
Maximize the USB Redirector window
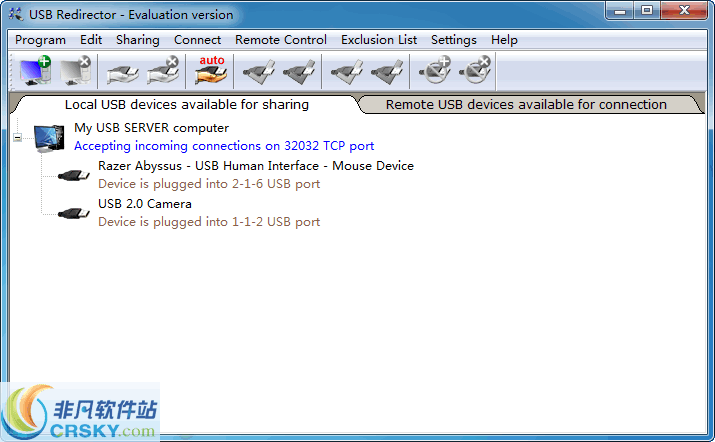click(647, 11)
